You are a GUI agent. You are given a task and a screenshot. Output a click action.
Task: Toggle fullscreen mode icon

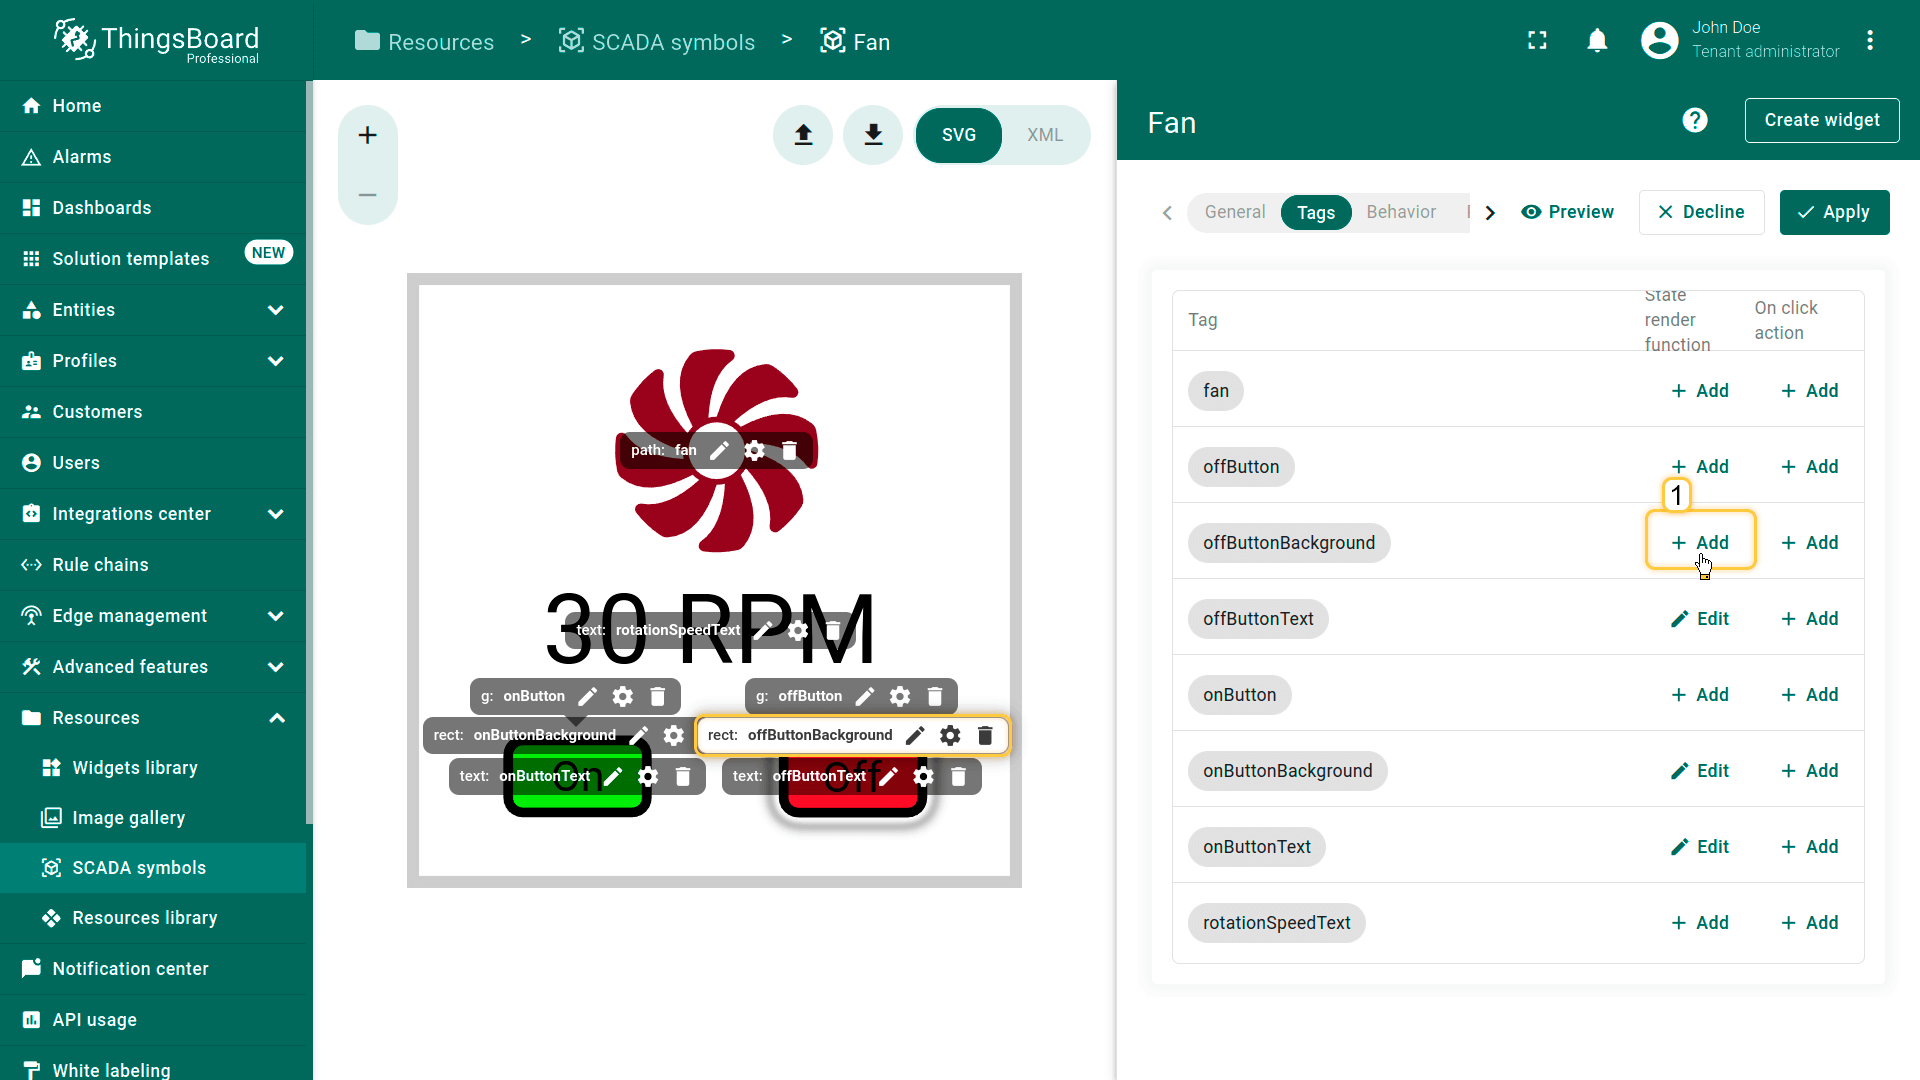[1537, 41]
